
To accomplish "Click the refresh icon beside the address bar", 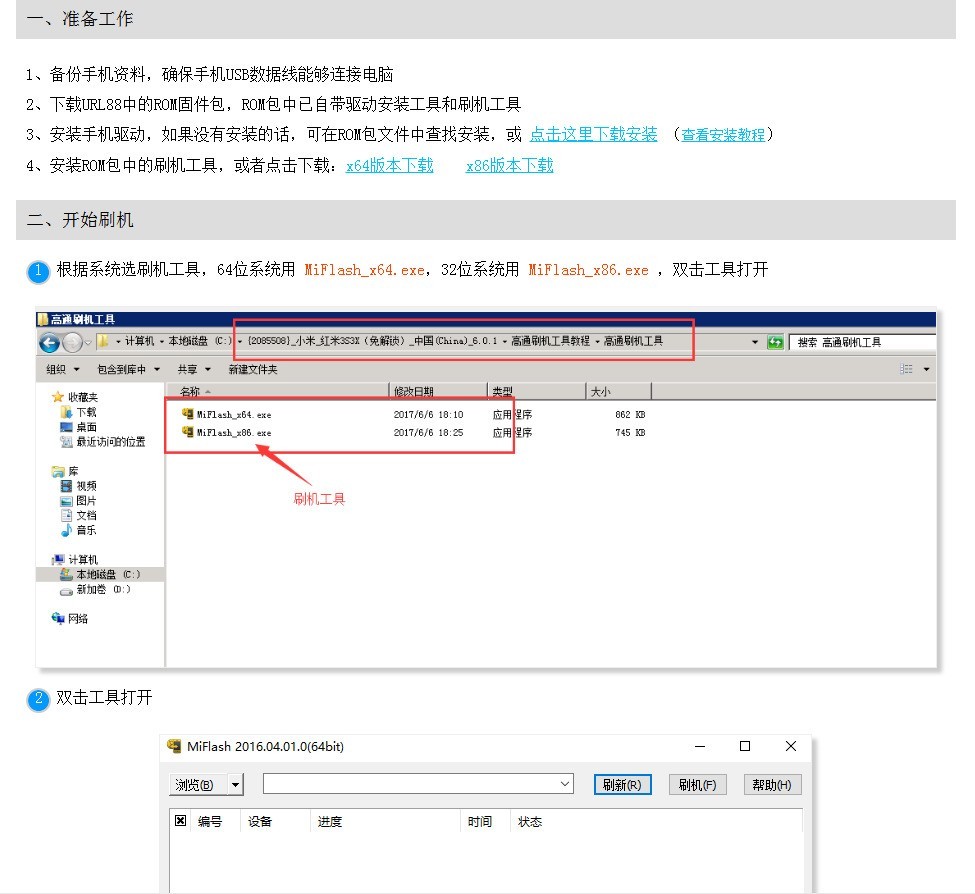I will pyautogui.click(x=772, y=341).
